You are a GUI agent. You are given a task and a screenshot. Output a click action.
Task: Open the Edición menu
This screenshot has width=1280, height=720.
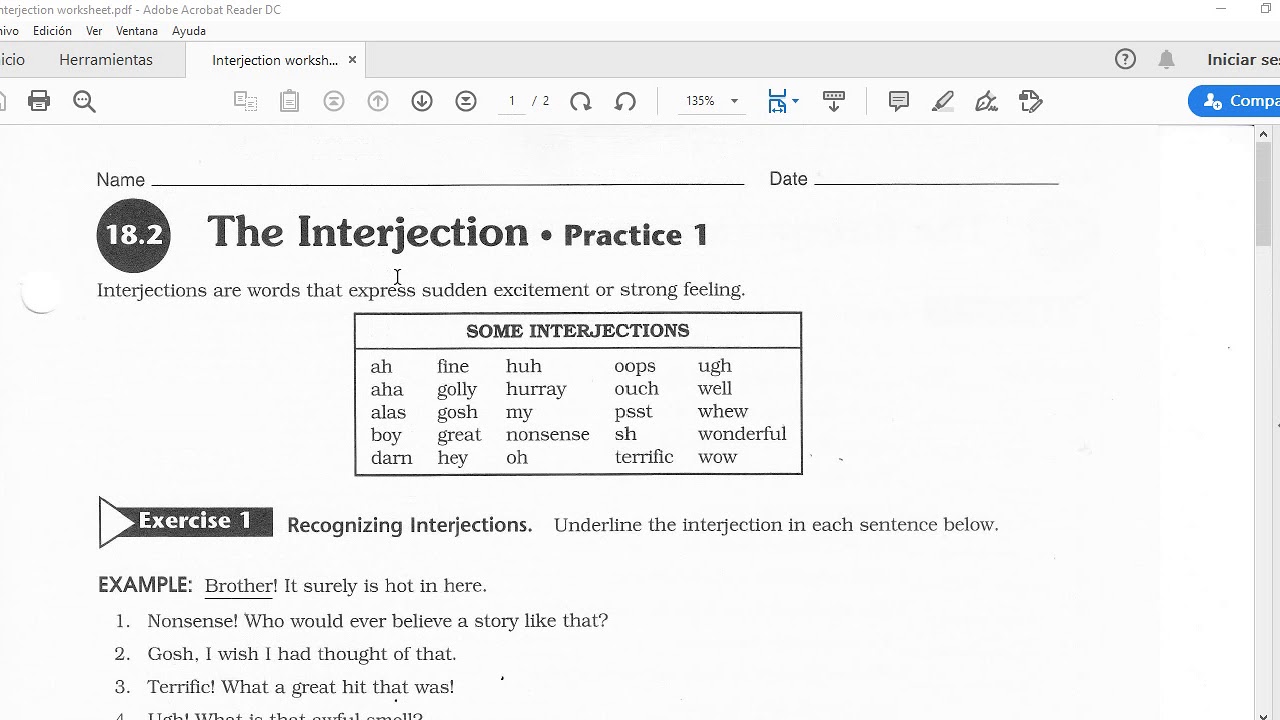tap(52, 31)
